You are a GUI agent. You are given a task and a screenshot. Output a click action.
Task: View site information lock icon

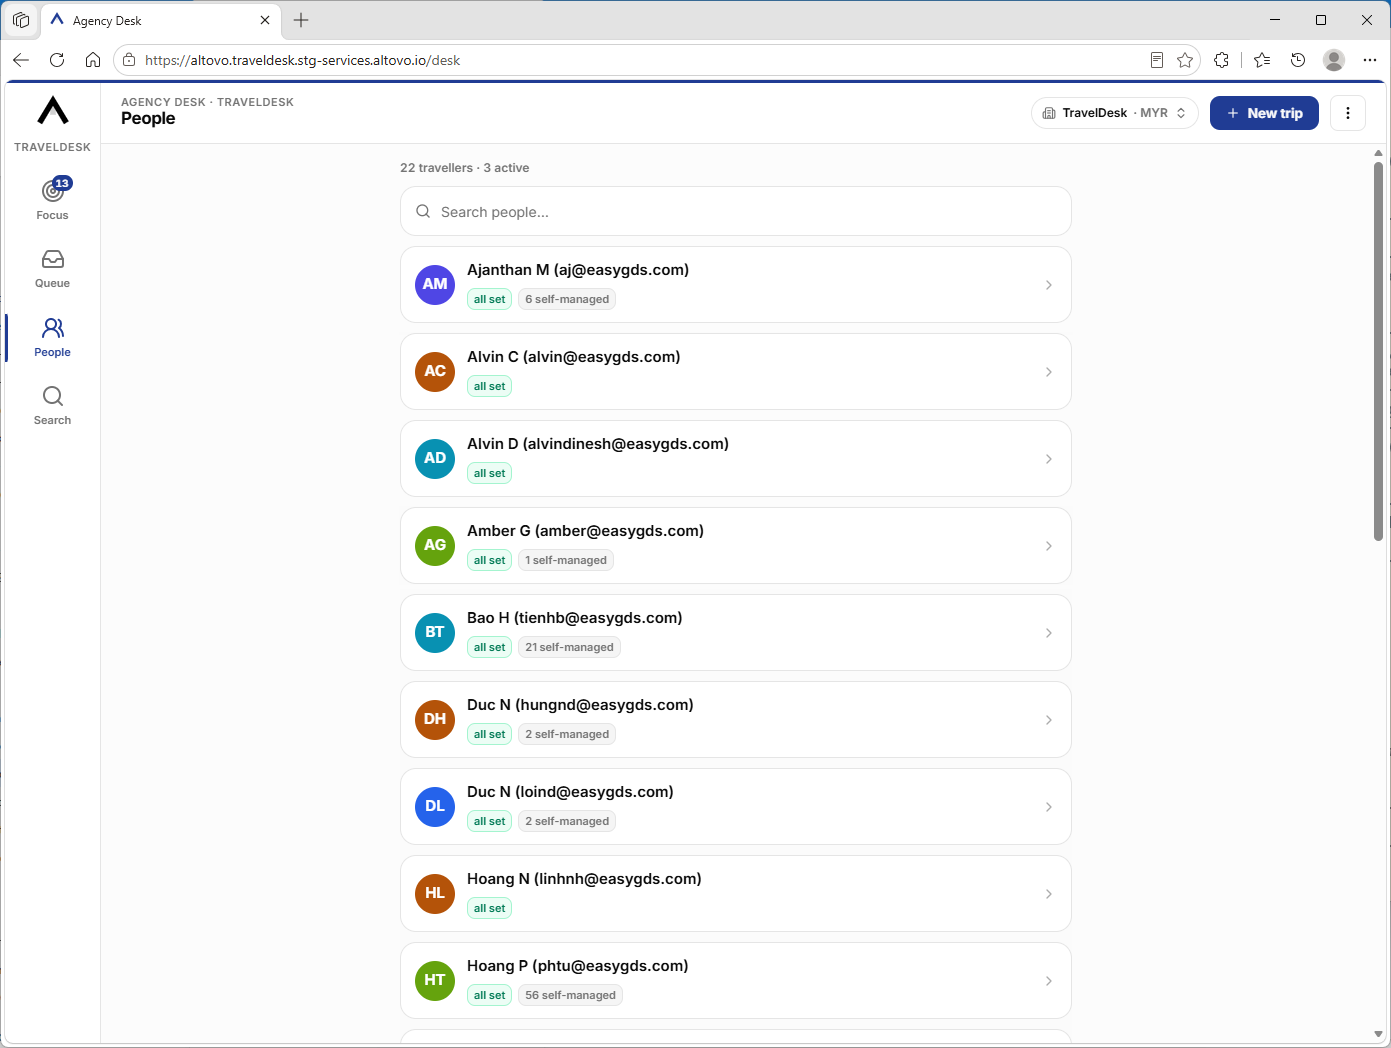pos(129,60)
